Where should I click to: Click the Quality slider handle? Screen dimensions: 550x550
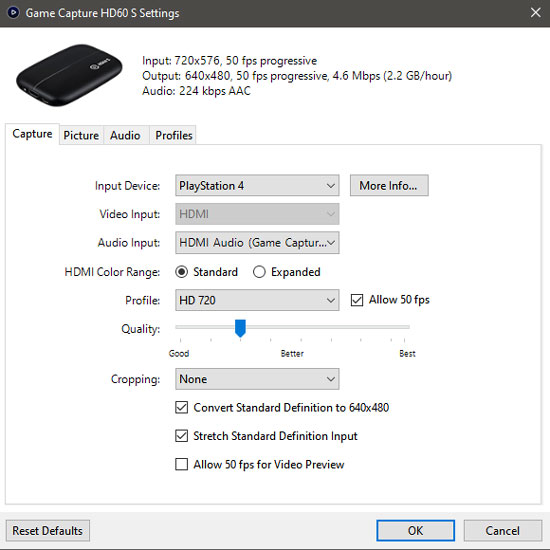pyautogui.click(x=240, y=328)
